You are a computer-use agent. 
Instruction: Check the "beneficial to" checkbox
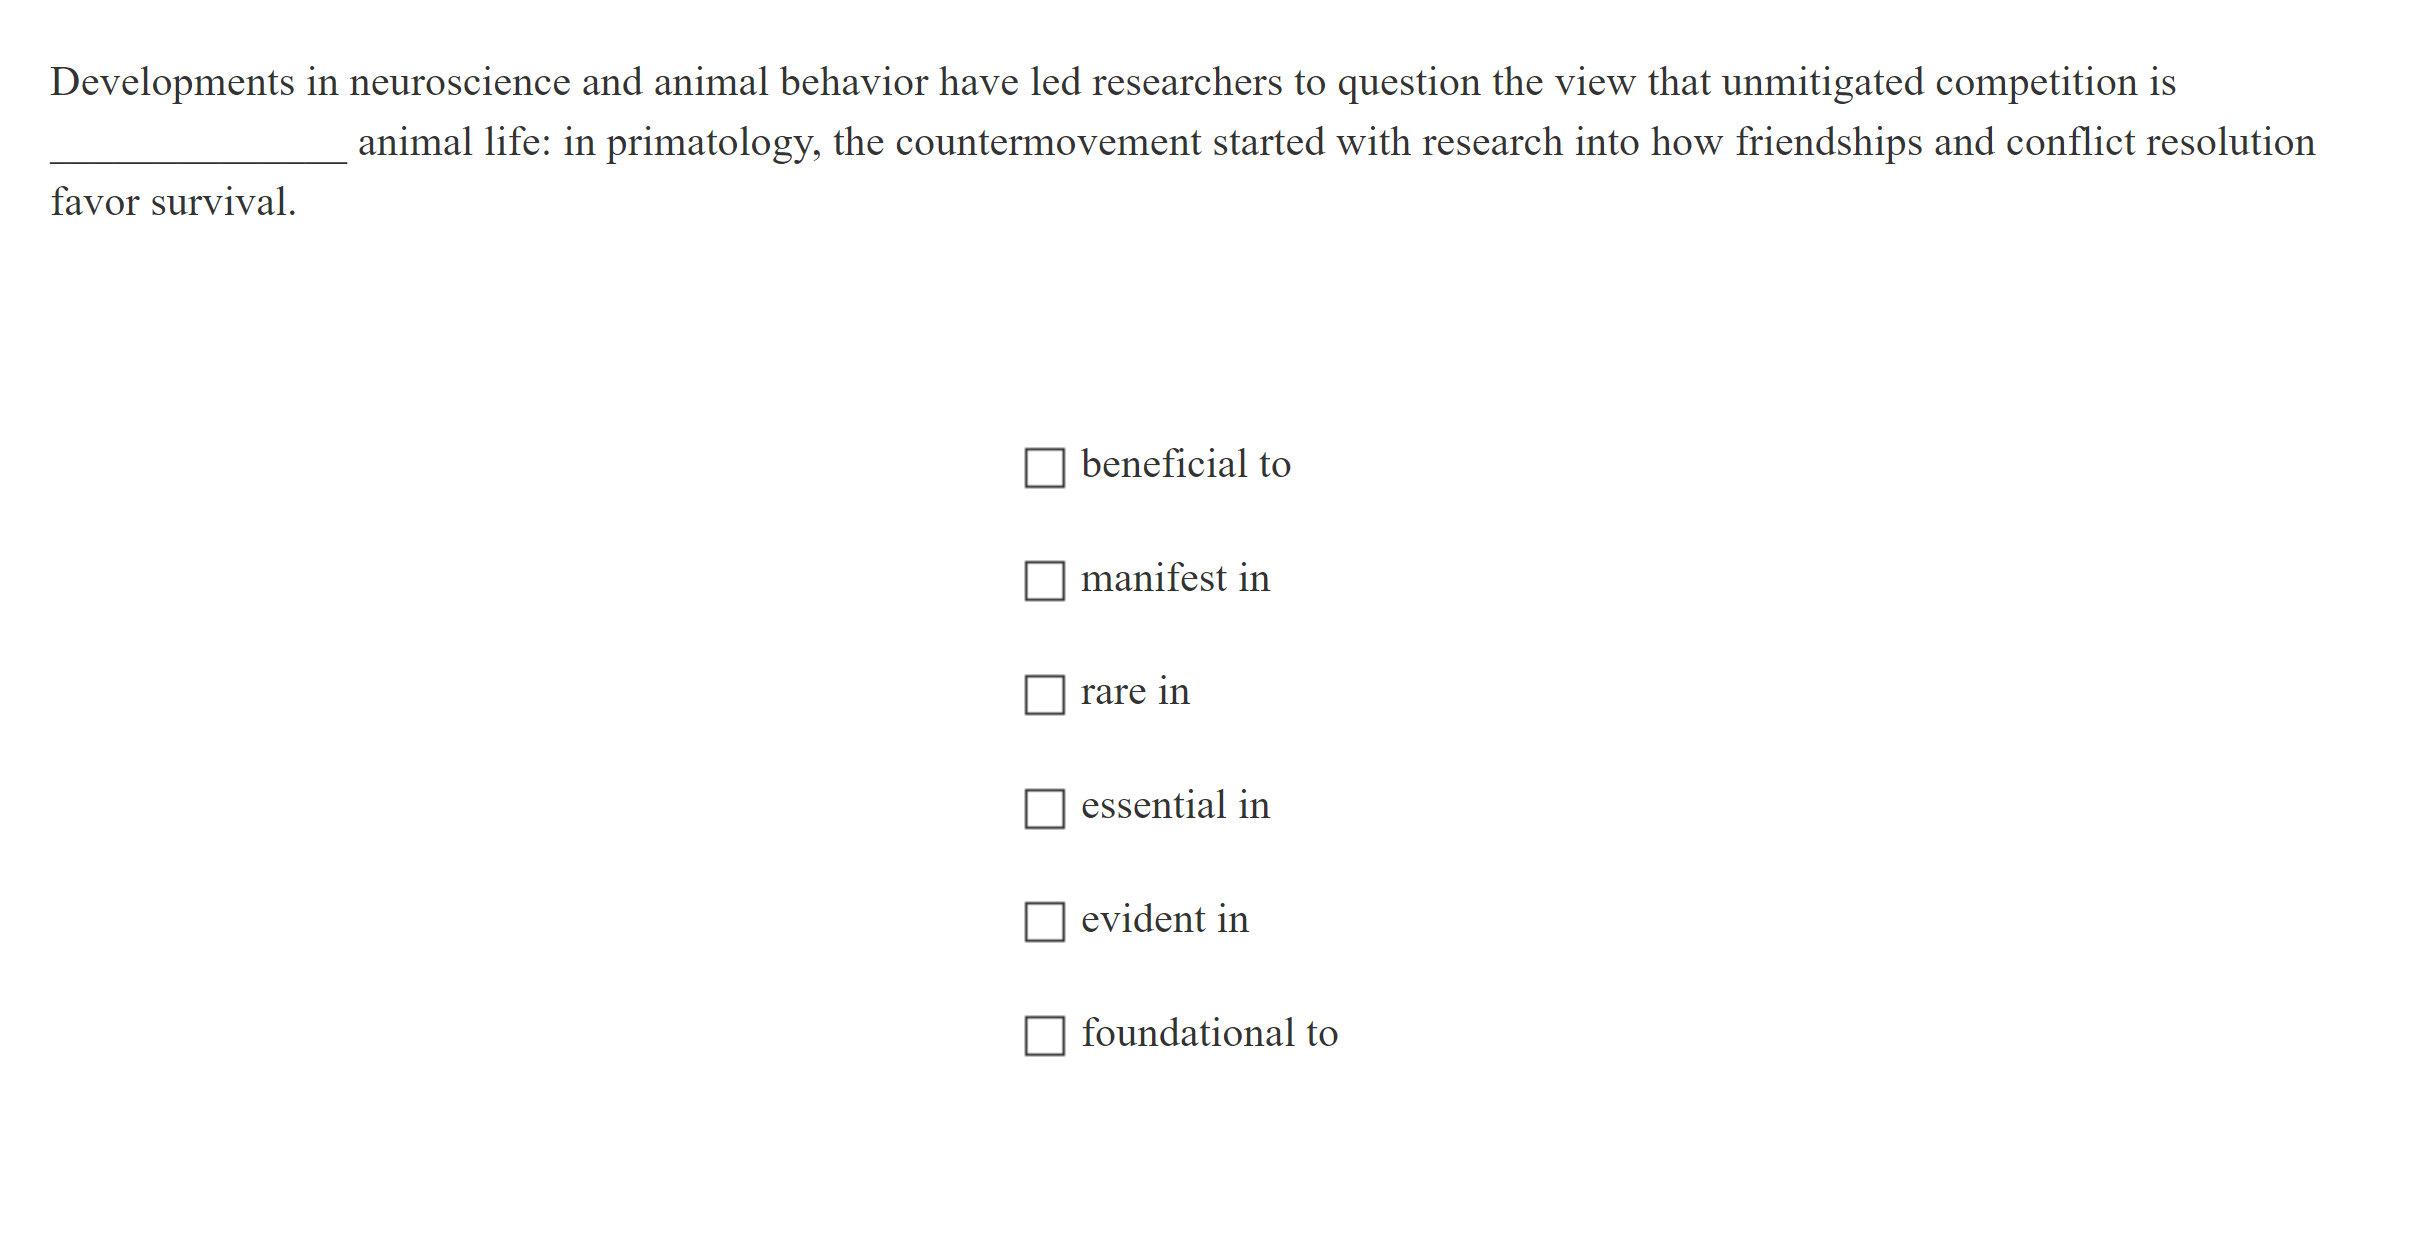pyautogui.click(x=1043, y=468)
